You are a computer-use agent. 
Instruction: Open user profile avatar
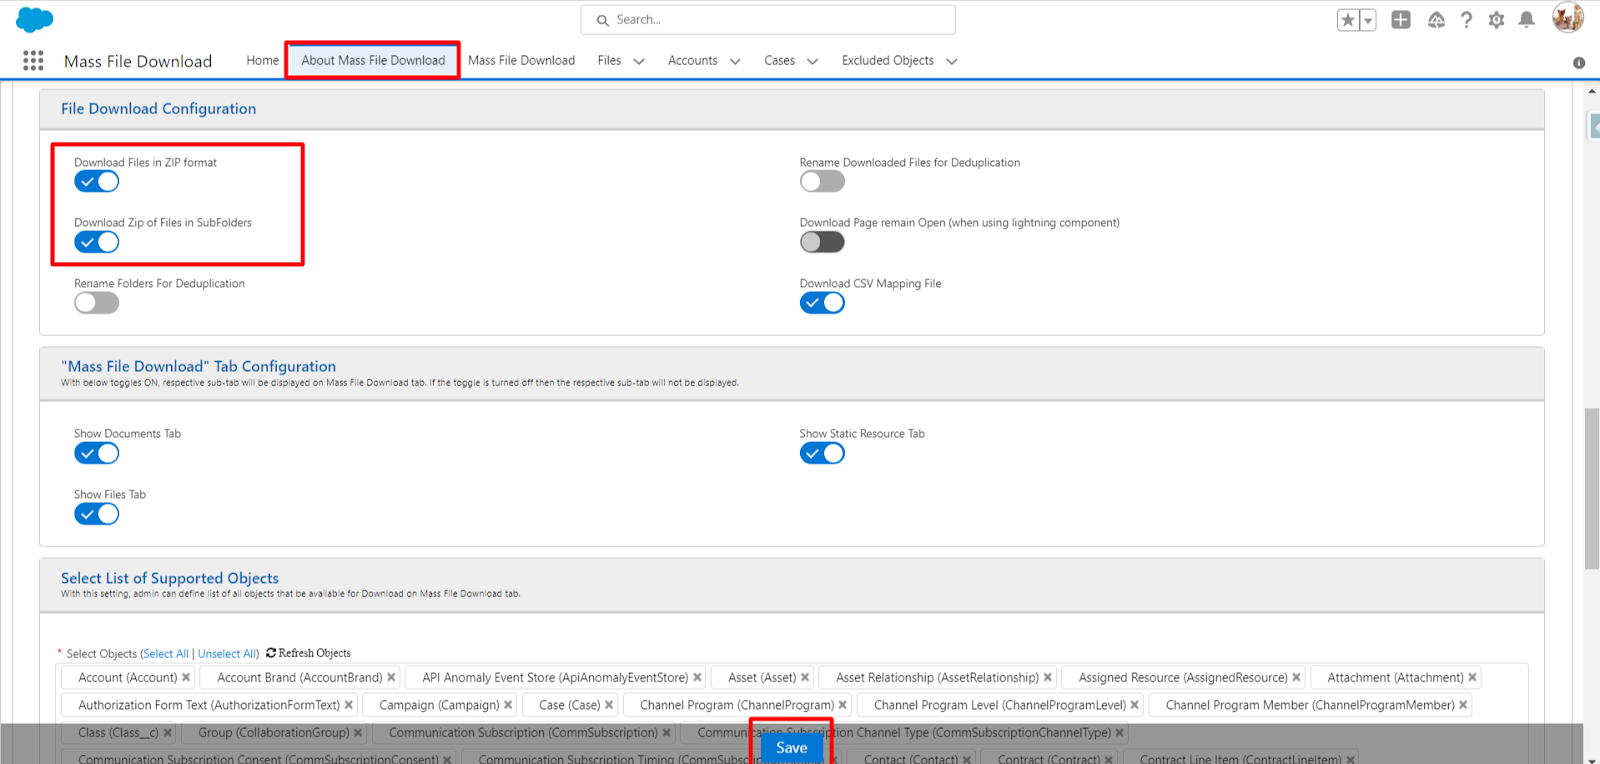tap(1567, 18)
